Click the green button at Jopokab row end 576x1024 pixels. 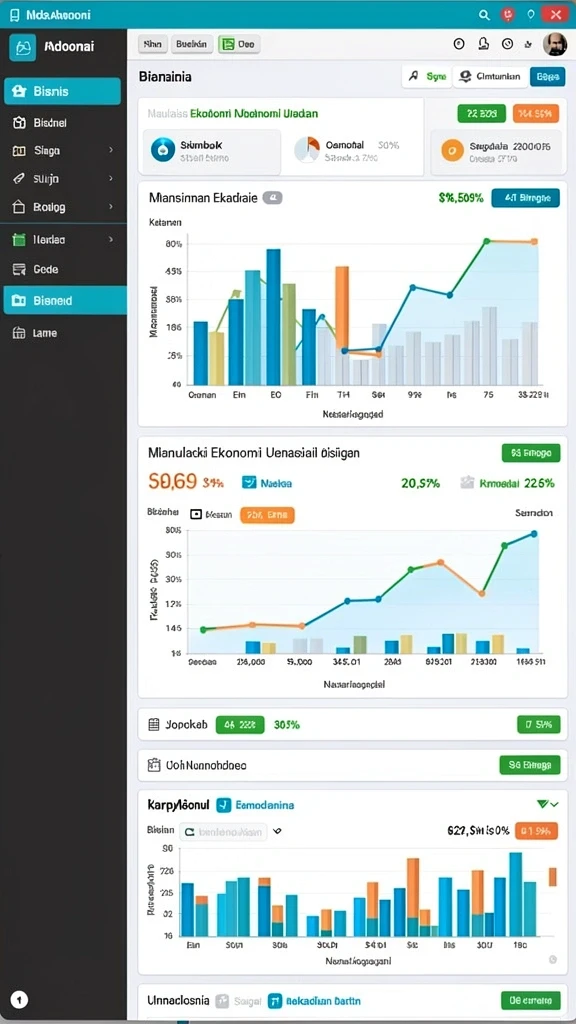click(x=539, y=724)
